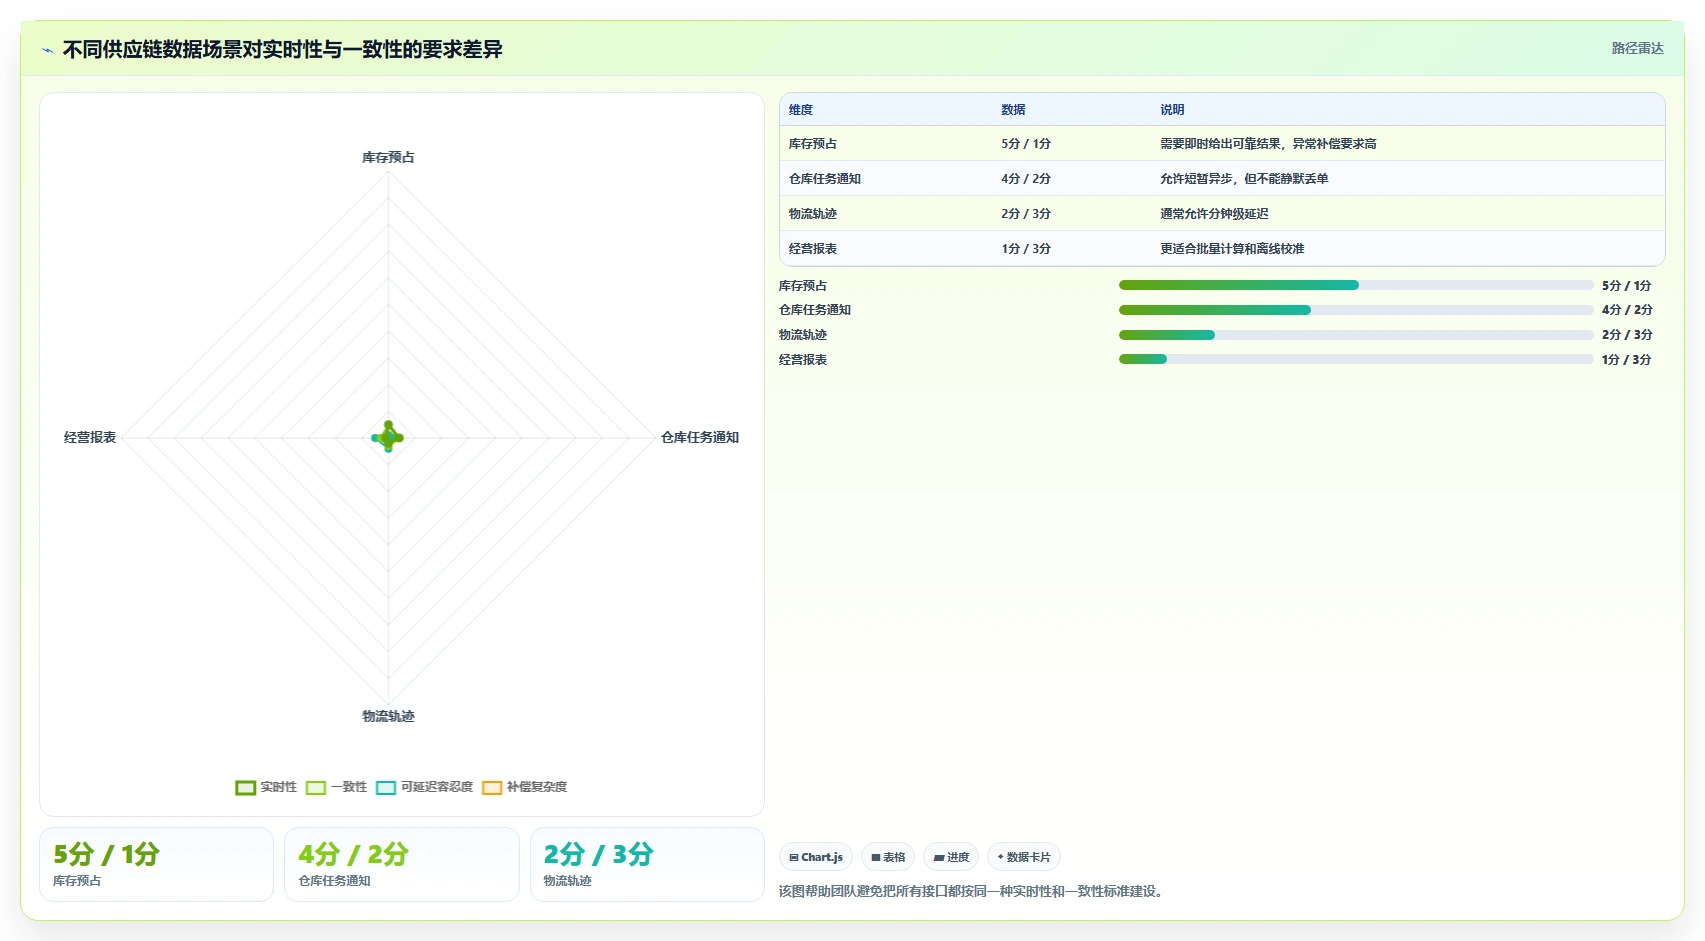This screenshot has width=1705, height=941.
Task: Click the 路径雷达 label at top right
Action: 1637,48
